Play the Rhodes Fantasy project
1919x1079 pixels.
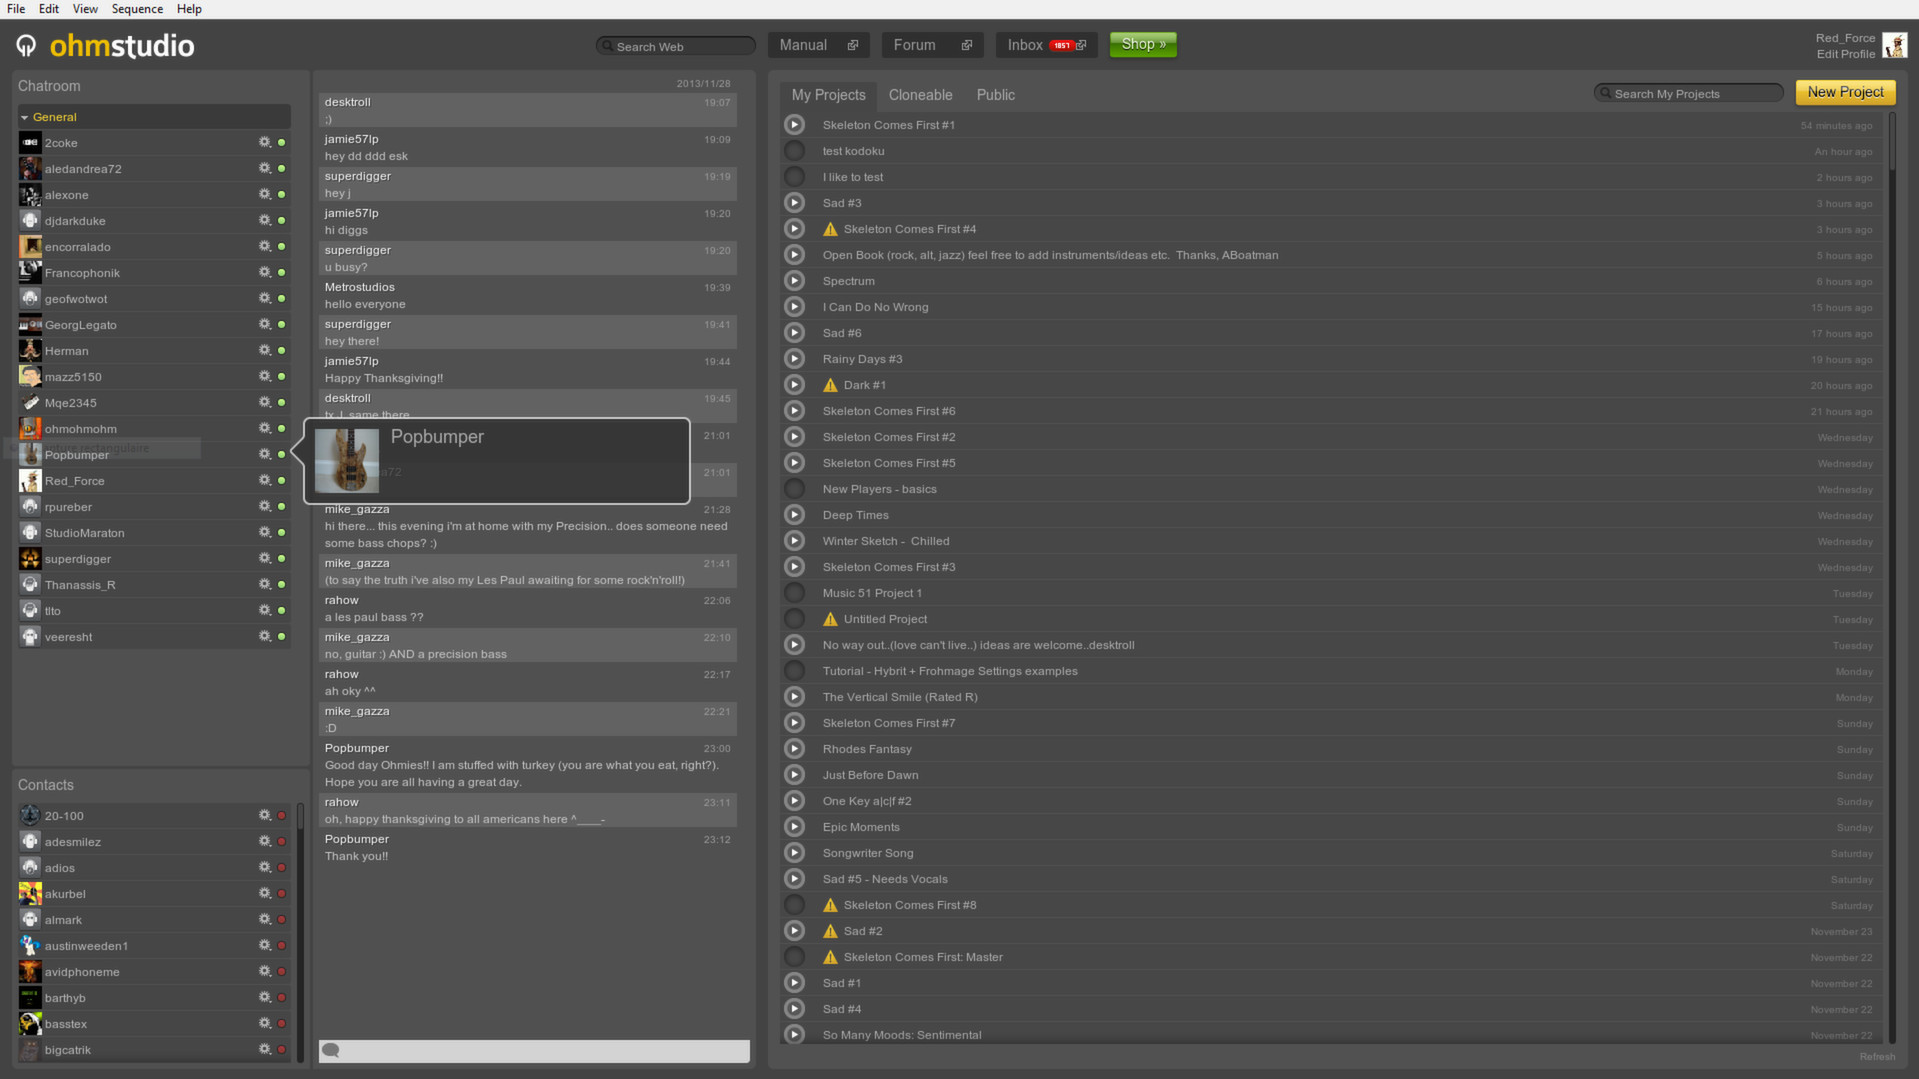pos(794,748)
